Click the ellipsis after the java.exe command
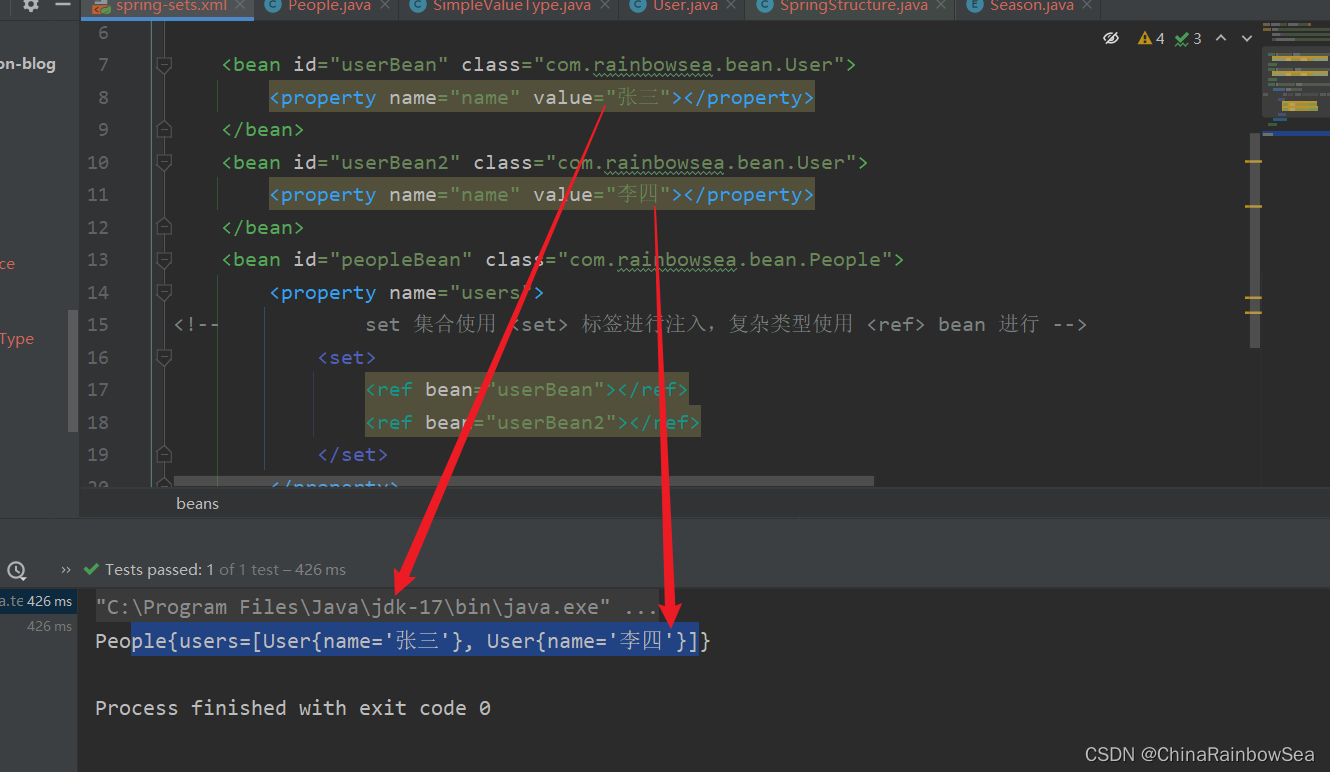 pyautogui.click(x=640, y=608)
